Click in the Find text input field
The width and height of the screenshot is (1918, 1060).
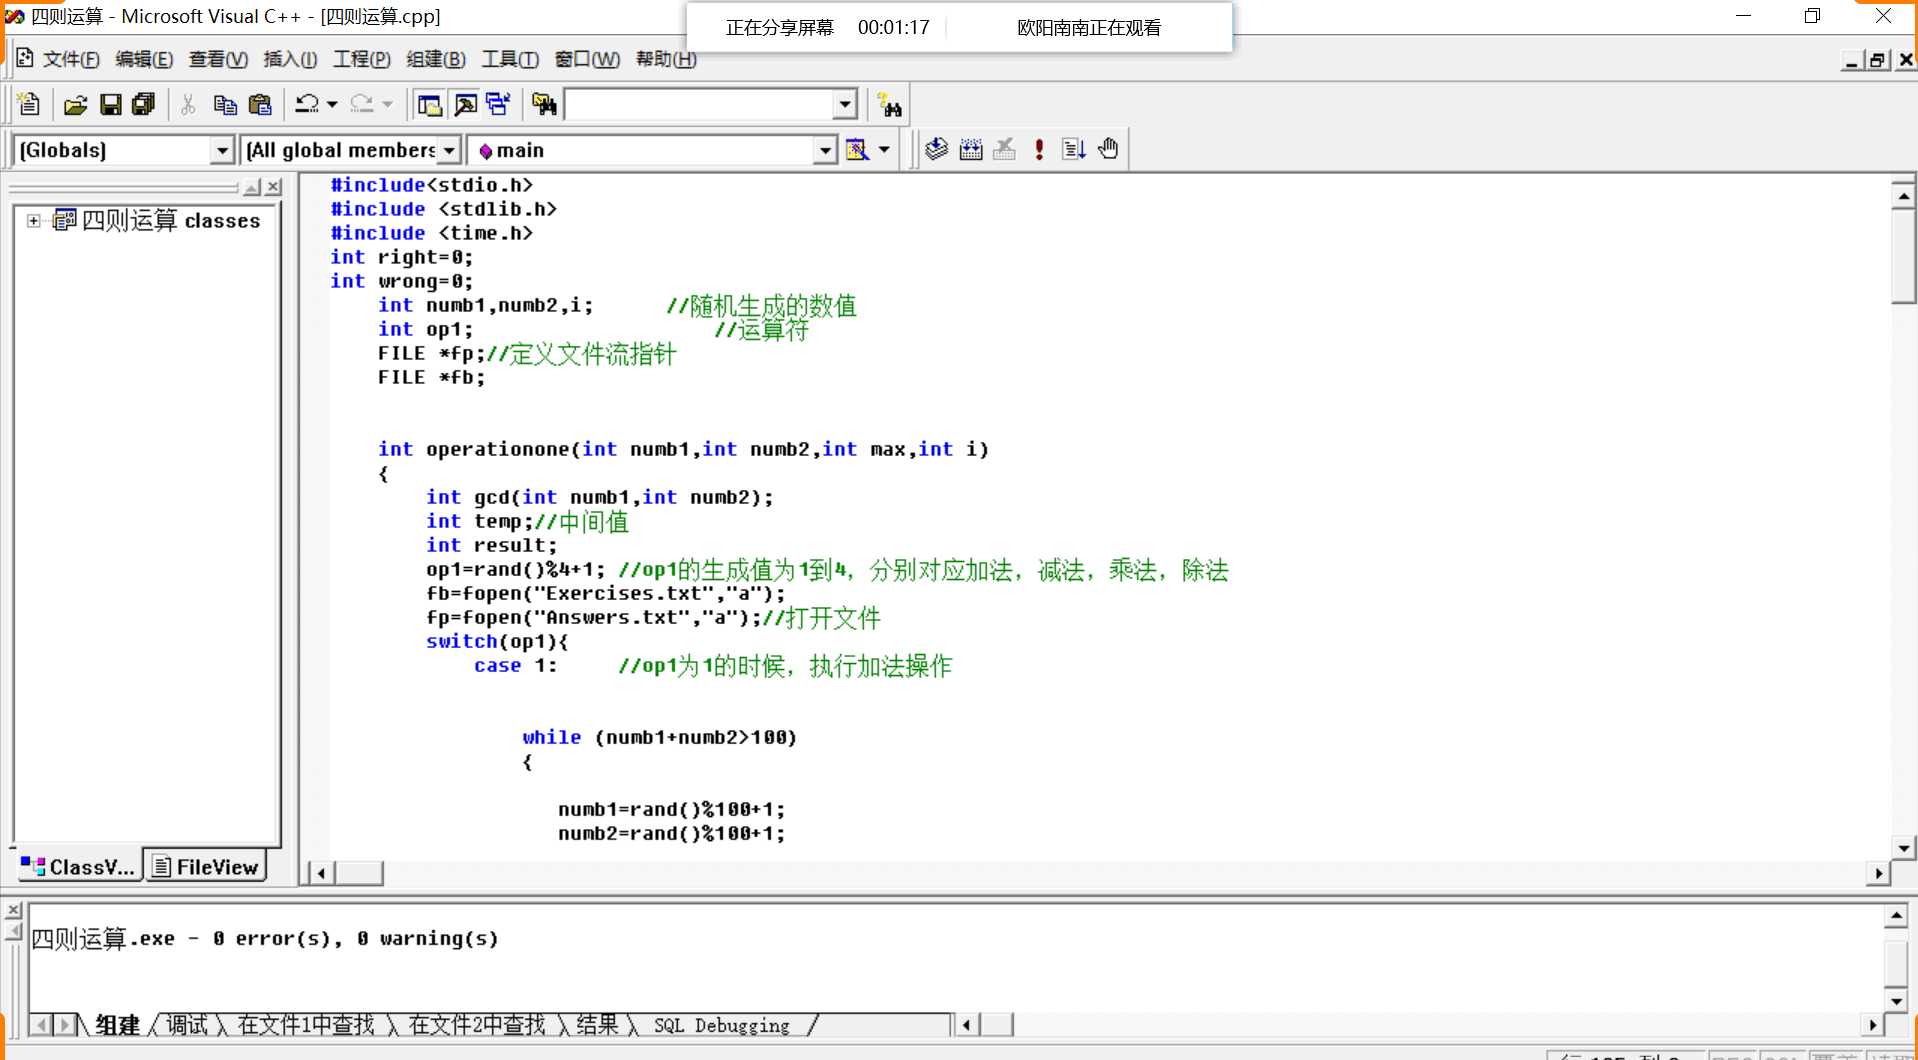click(700, 104)
